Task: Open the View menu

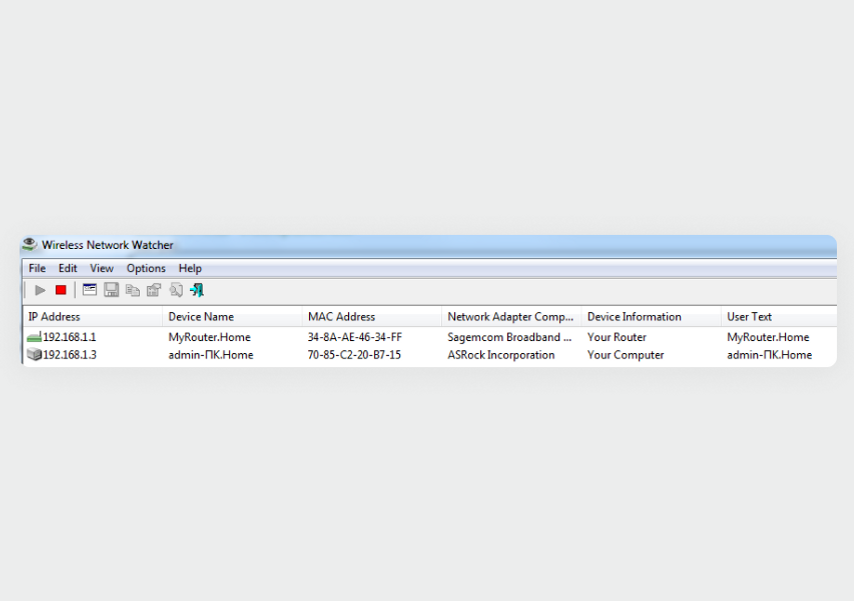Action: 101,268
